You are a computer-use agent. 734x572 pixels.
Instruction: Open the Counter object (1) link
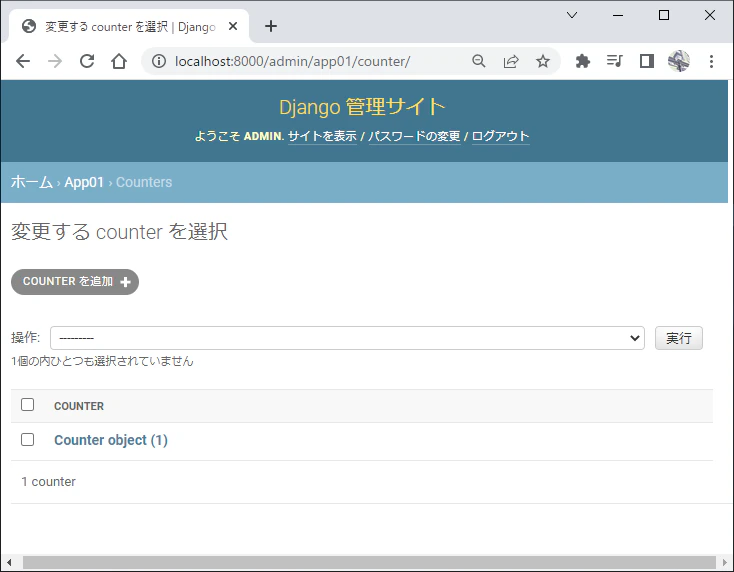click(111, 440)
